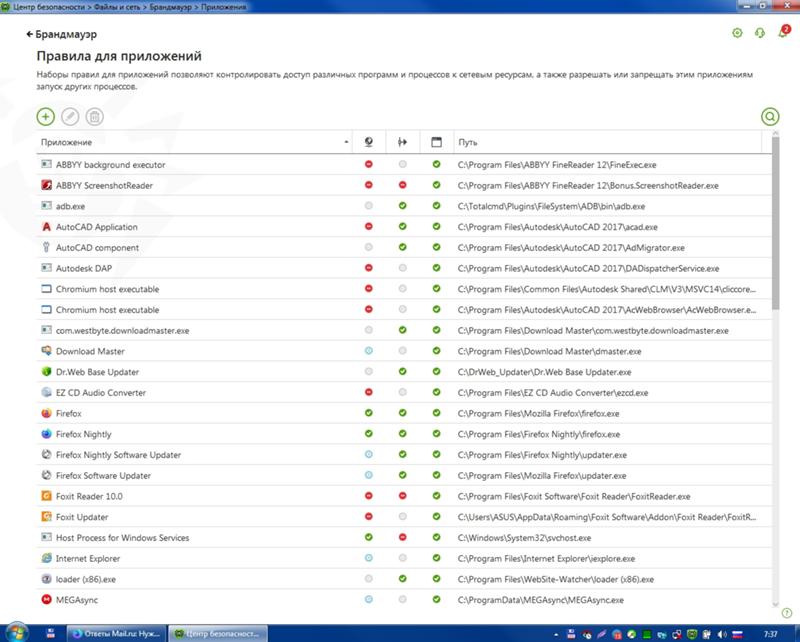
Task: Click Dr.Web Base Updater icon
Action: click(x=46, y=372)
